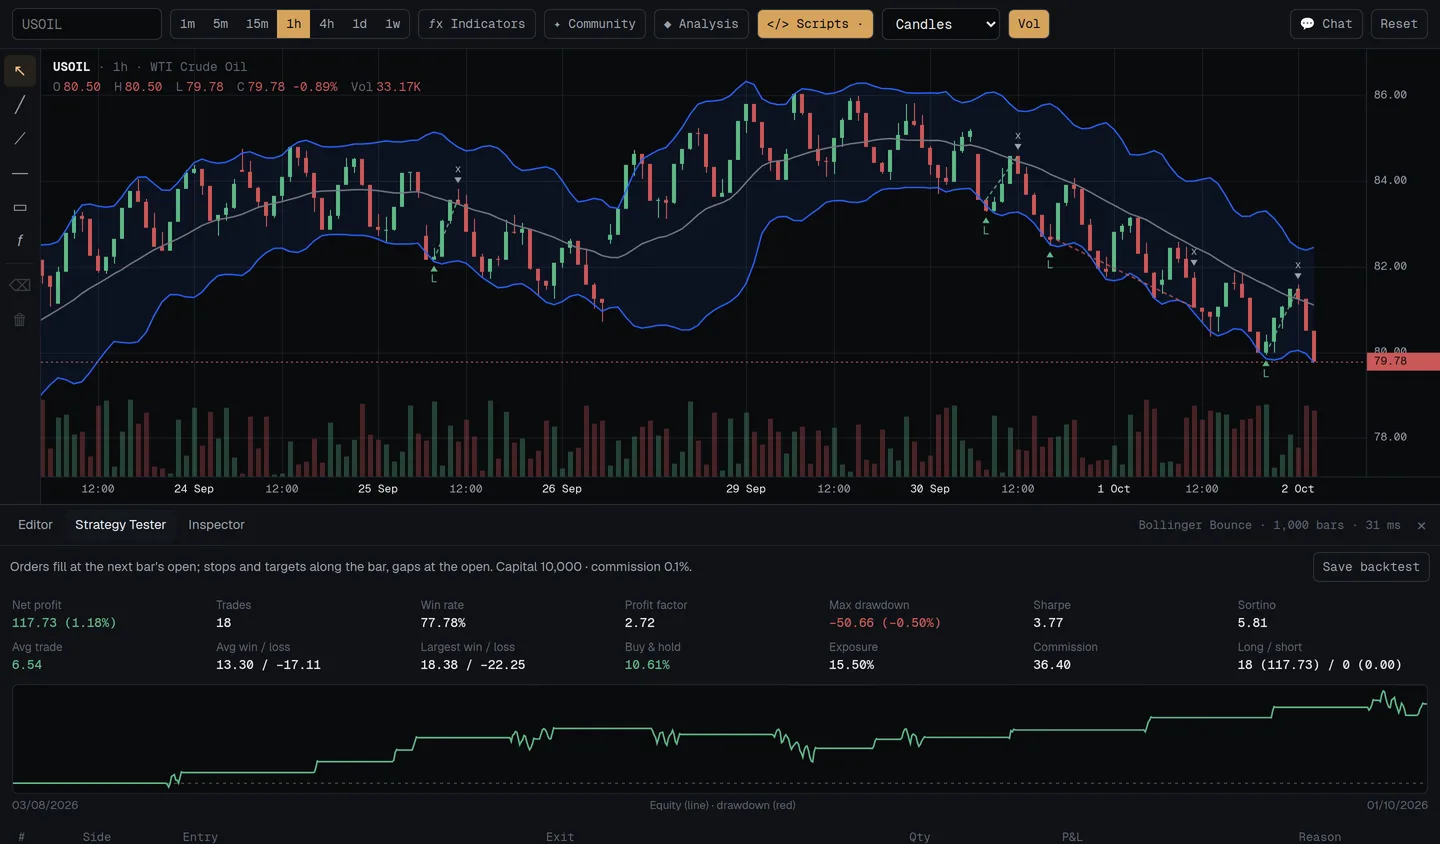Viewport: 1440px width, 844px height.
Task: Select the trend line drawing tool
Action: point(20,105)
